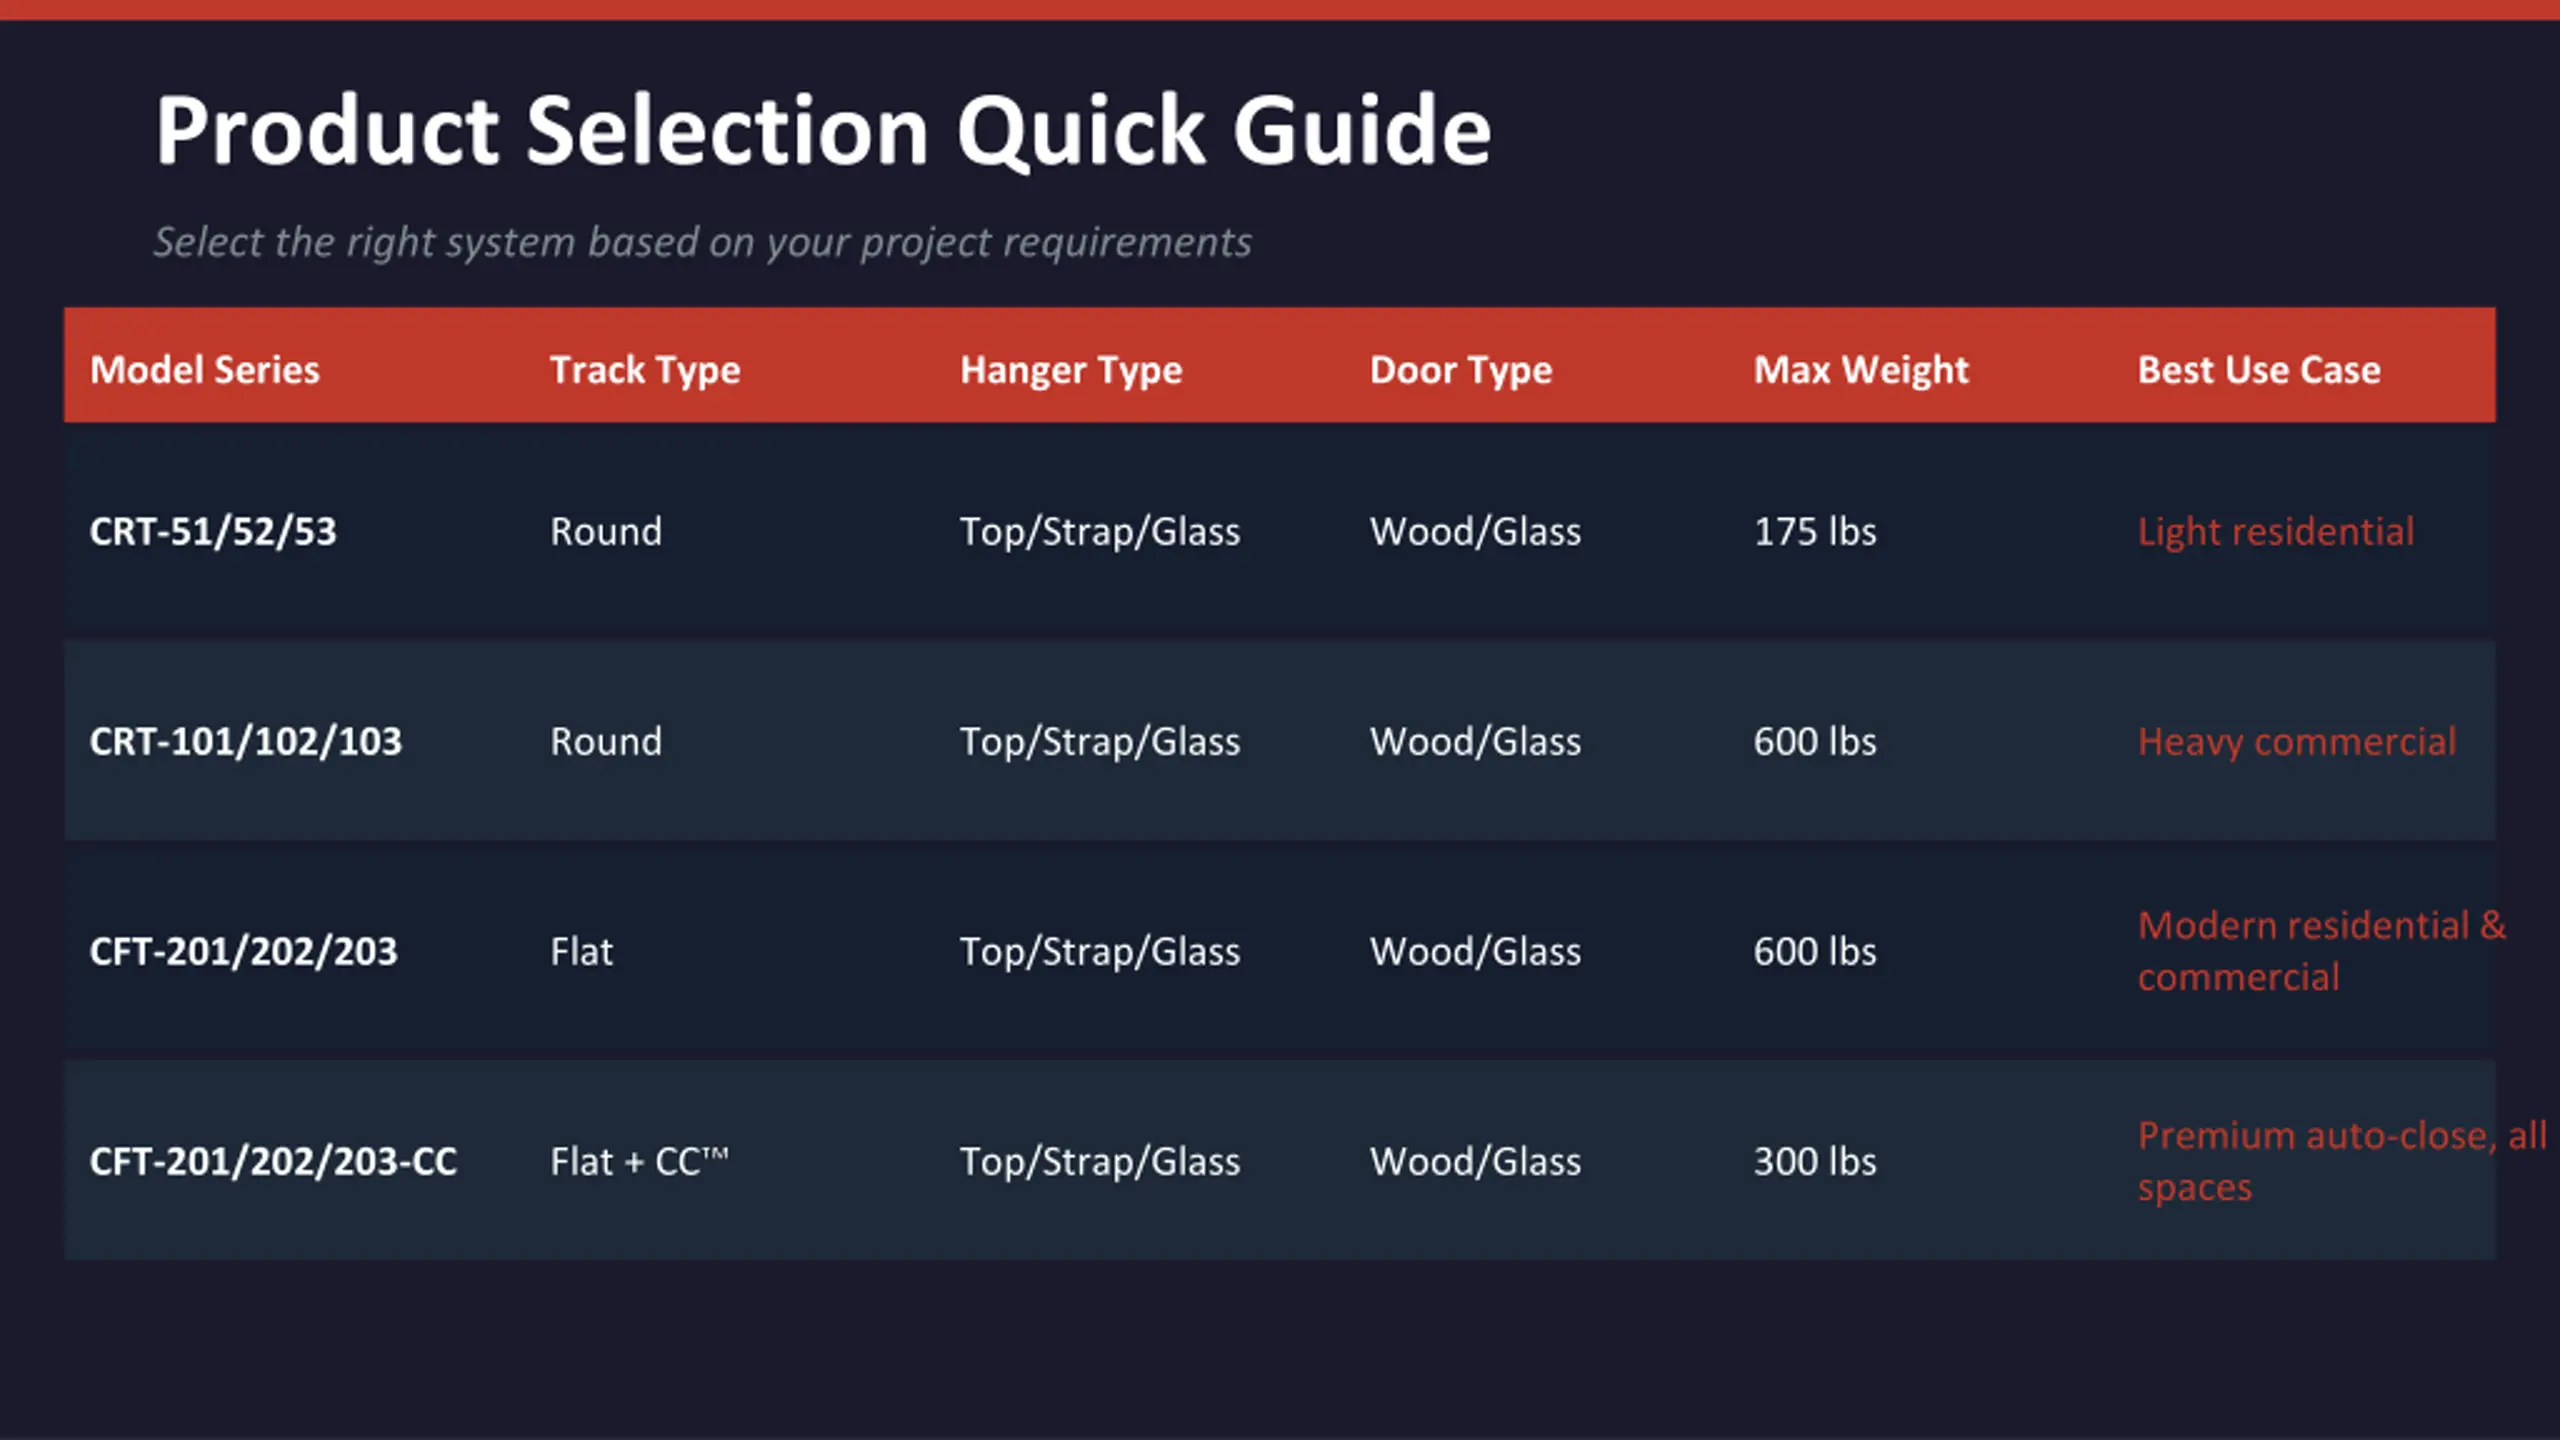Select the Flat track type cell
The height and width of the screenshot is (1440, 2560).
point(581,952)
